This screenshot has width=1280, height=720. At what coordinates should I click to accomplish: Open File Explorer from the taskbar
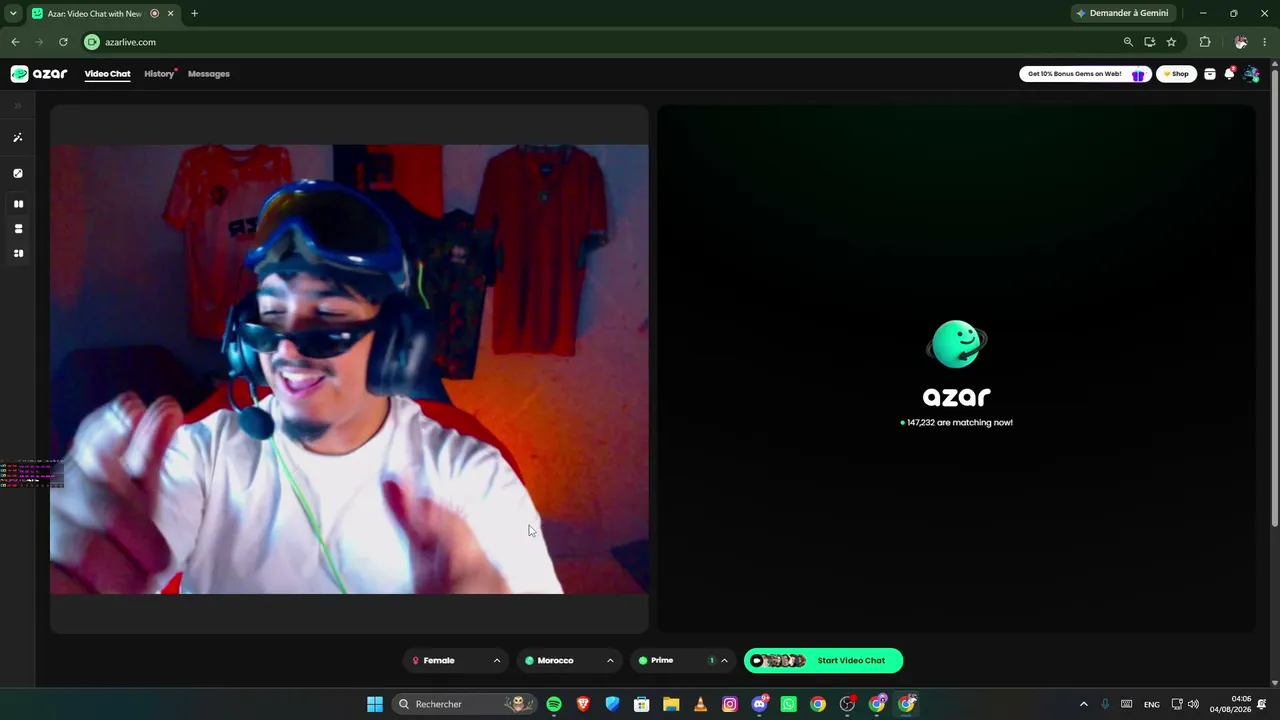[x=671, y=704]
